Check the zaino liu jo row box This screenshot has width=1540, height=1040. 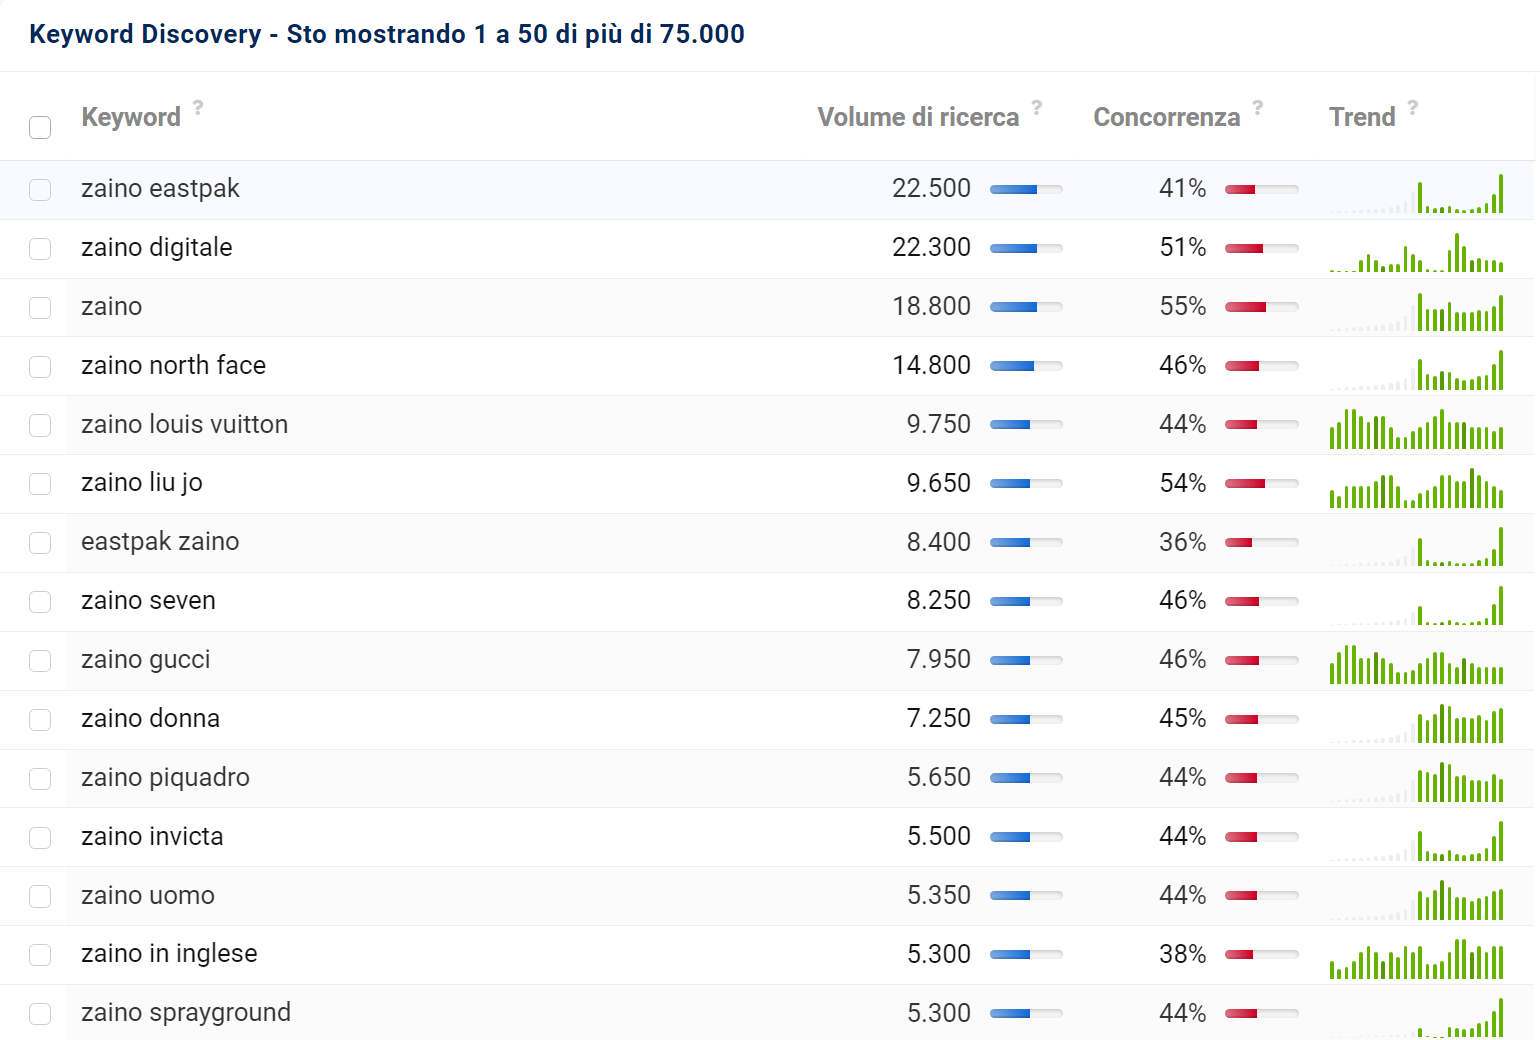[x=40, y=484]
